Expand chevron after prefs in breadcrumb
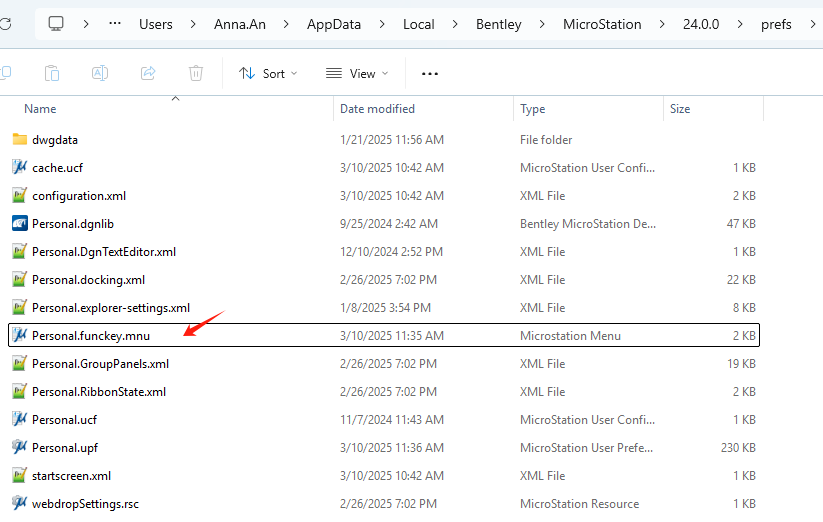Screen dimensions: 823x522 click(813, 24)
